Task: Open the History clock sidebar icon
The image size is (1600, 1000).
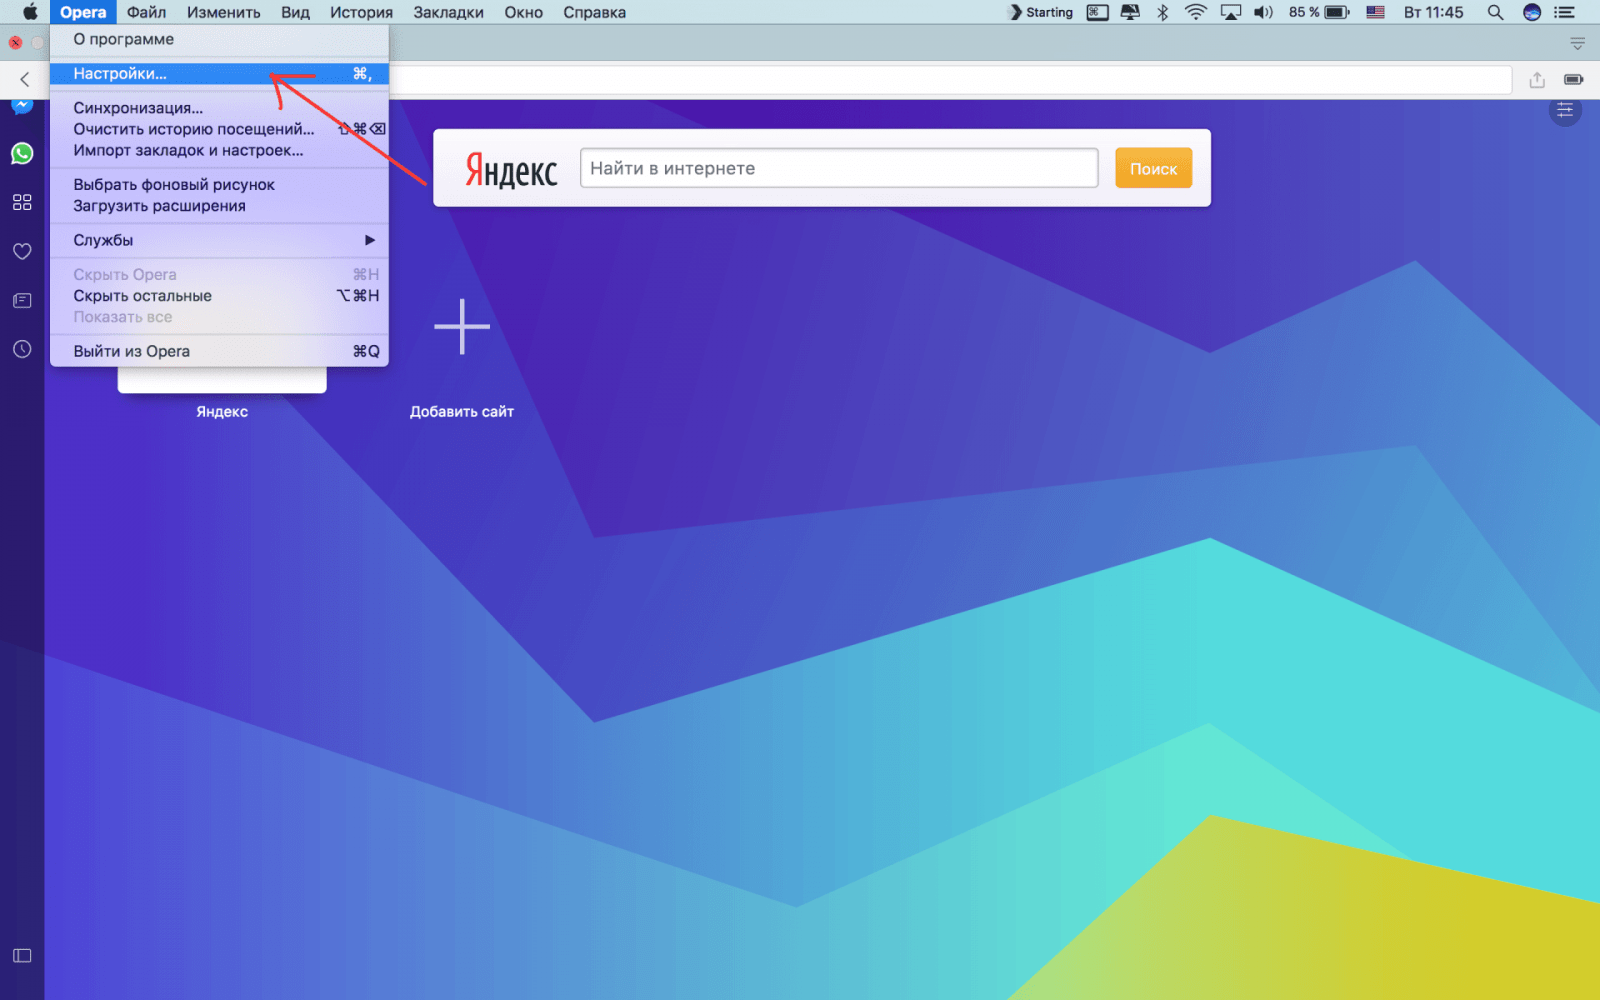Action: [22, 349]
